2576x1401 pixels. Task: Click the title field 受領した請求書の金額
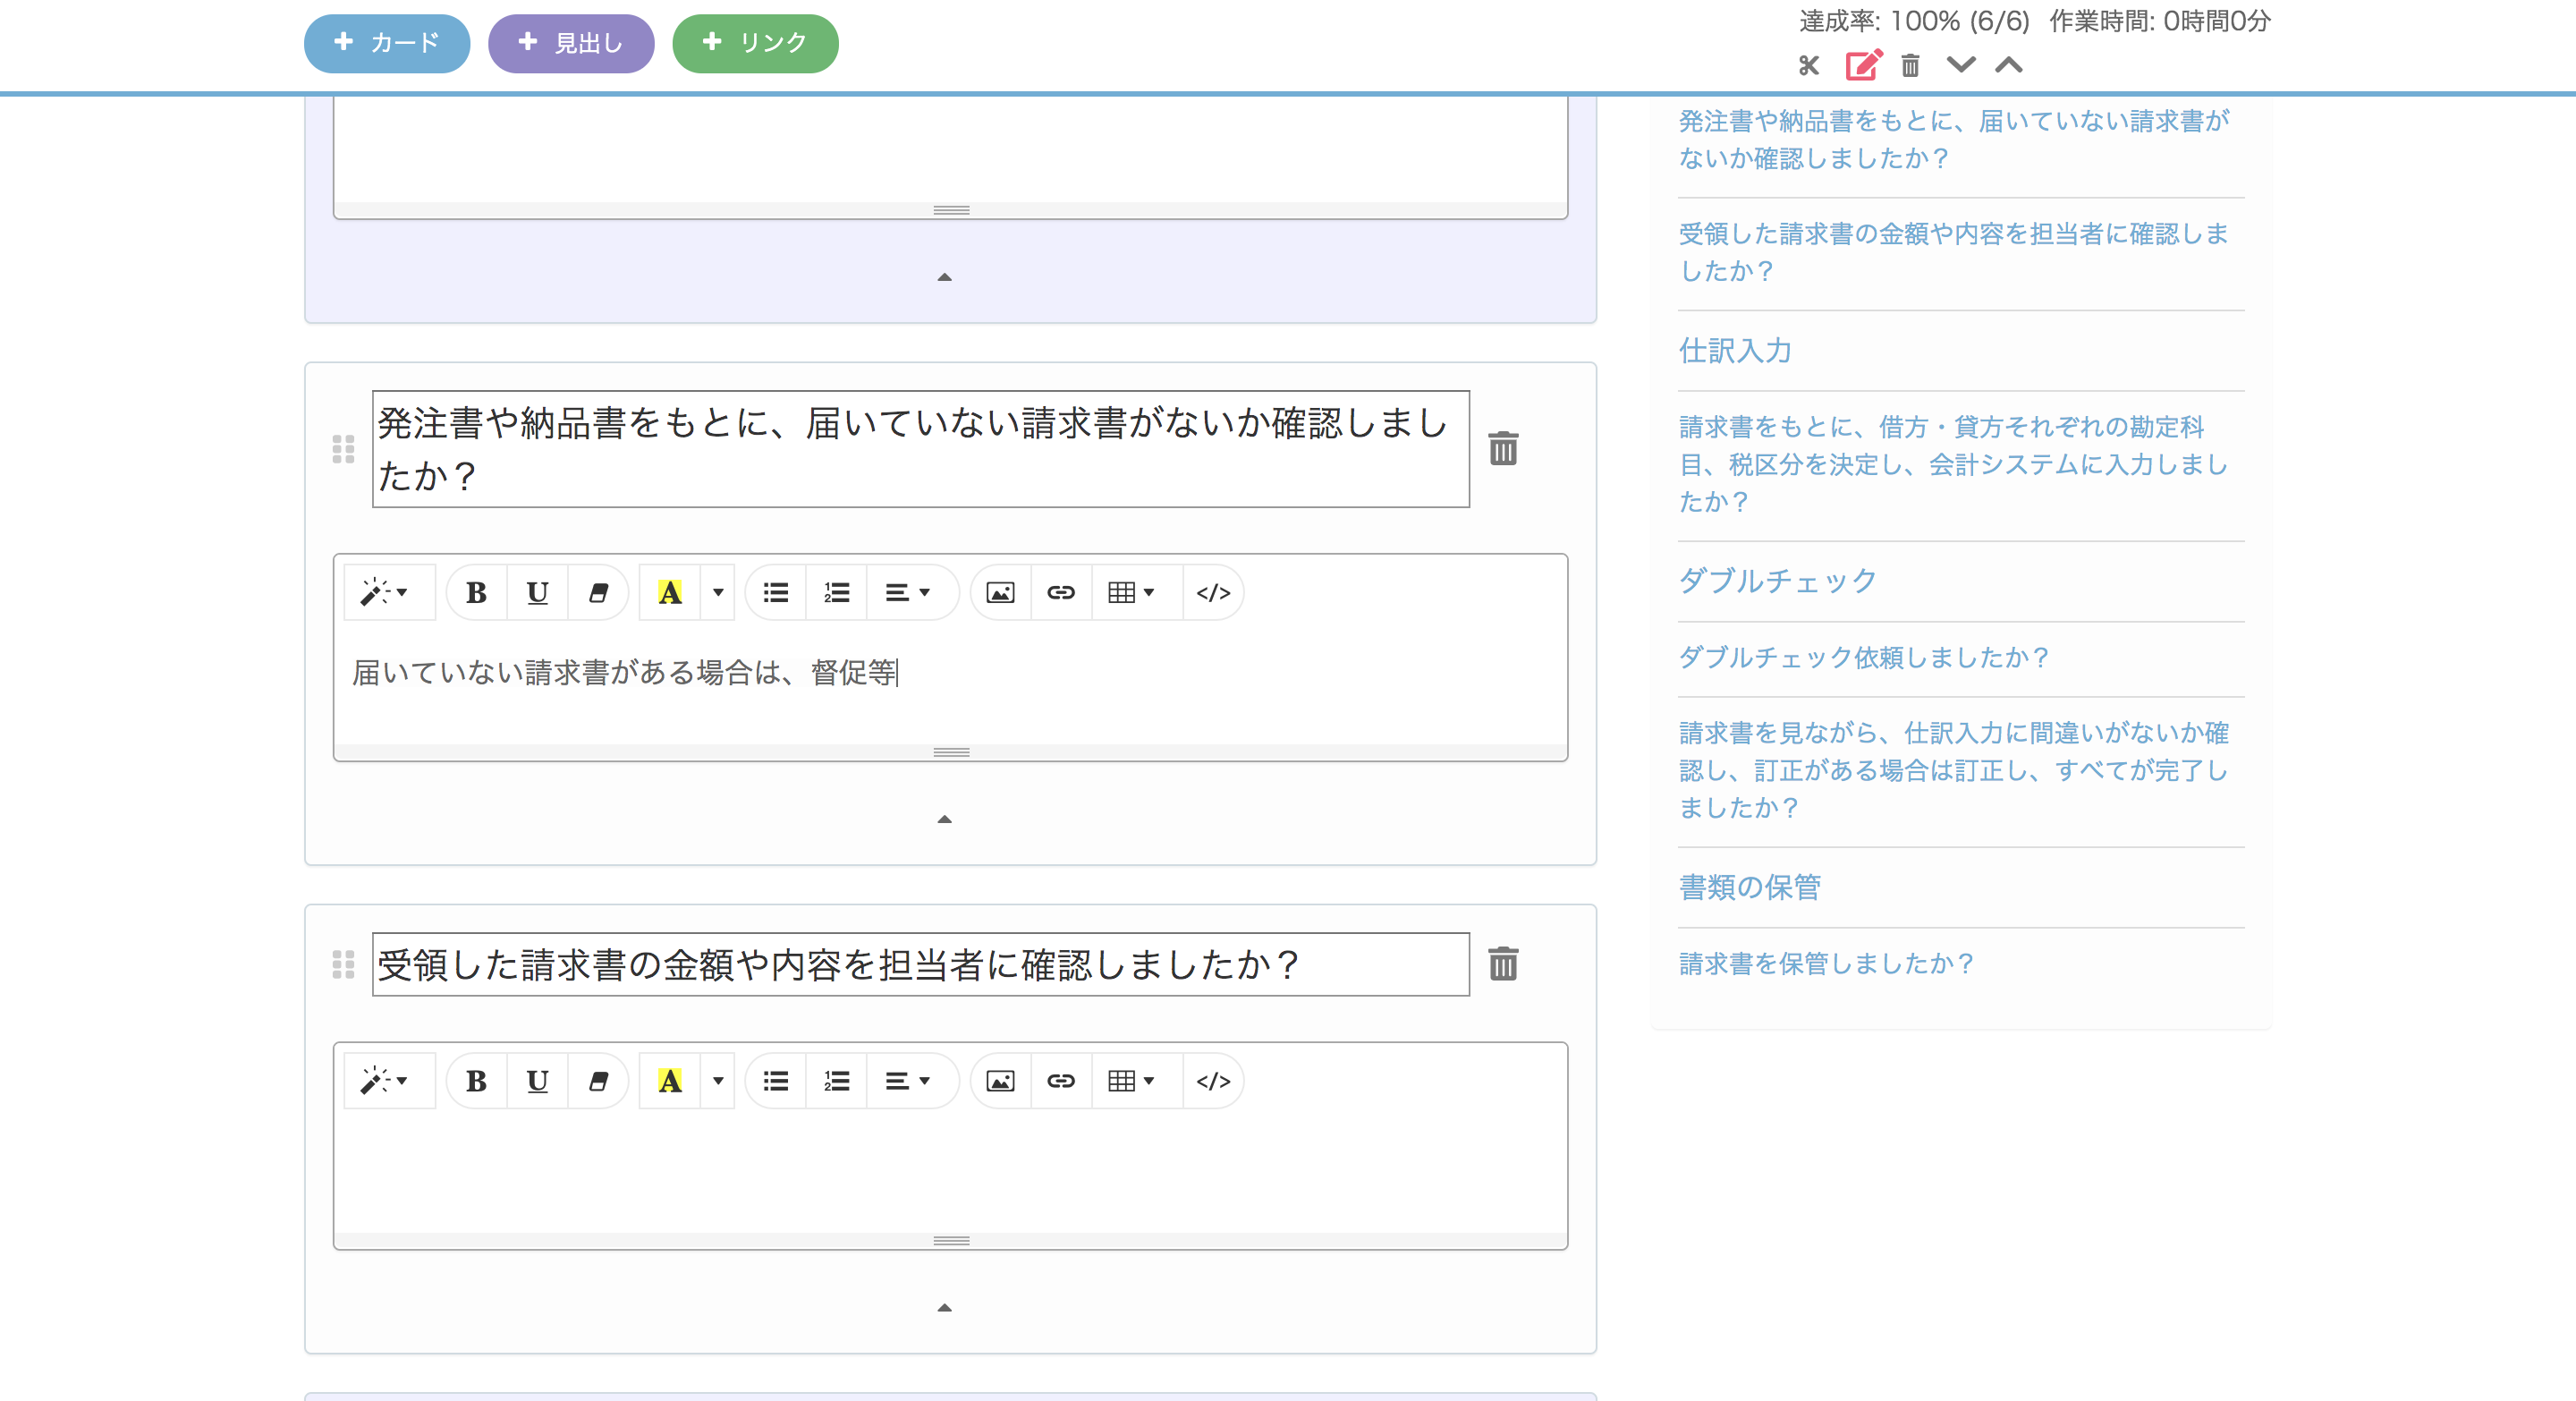tap(920, 964)
